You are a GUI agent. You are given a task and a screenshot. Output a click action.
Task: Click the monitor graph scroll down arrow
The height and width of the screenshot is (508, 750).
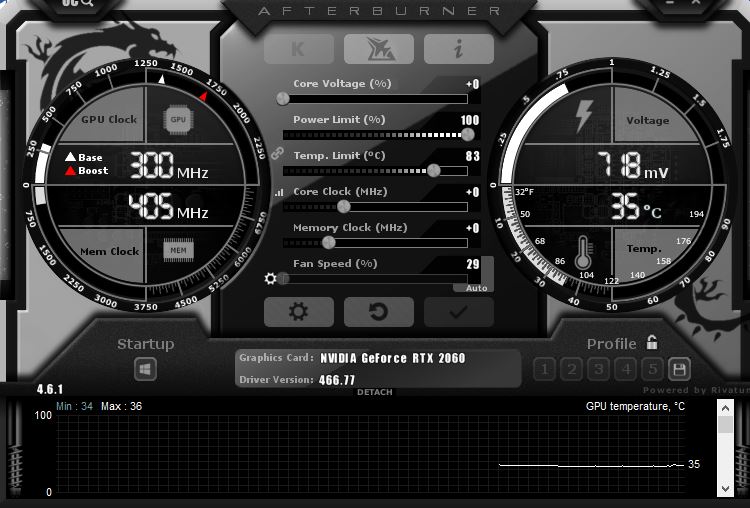coord(725,488)
